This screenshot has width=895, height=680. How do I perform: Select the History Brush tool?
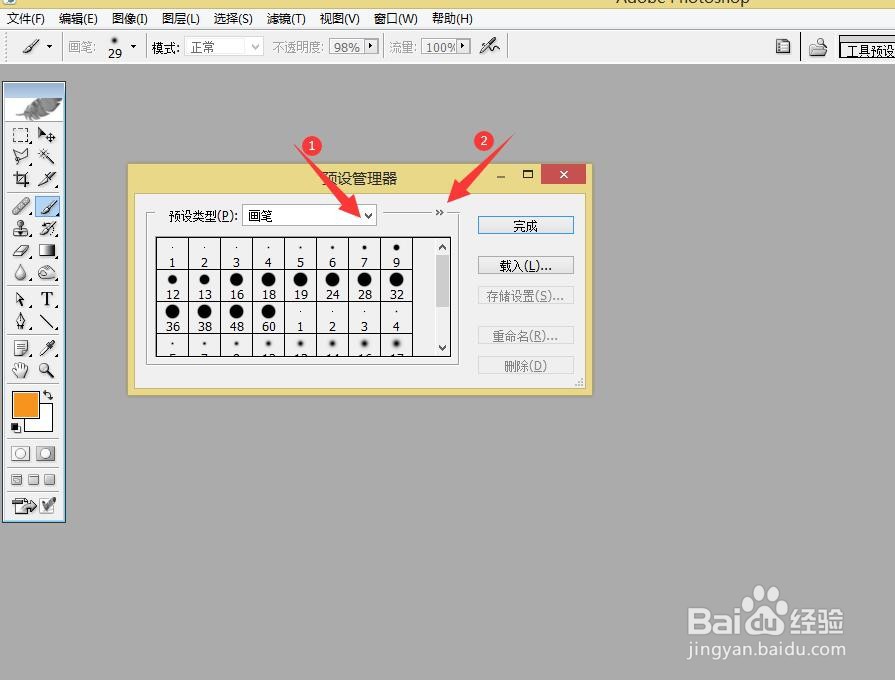pyautogui.click(x=46, y=228)
